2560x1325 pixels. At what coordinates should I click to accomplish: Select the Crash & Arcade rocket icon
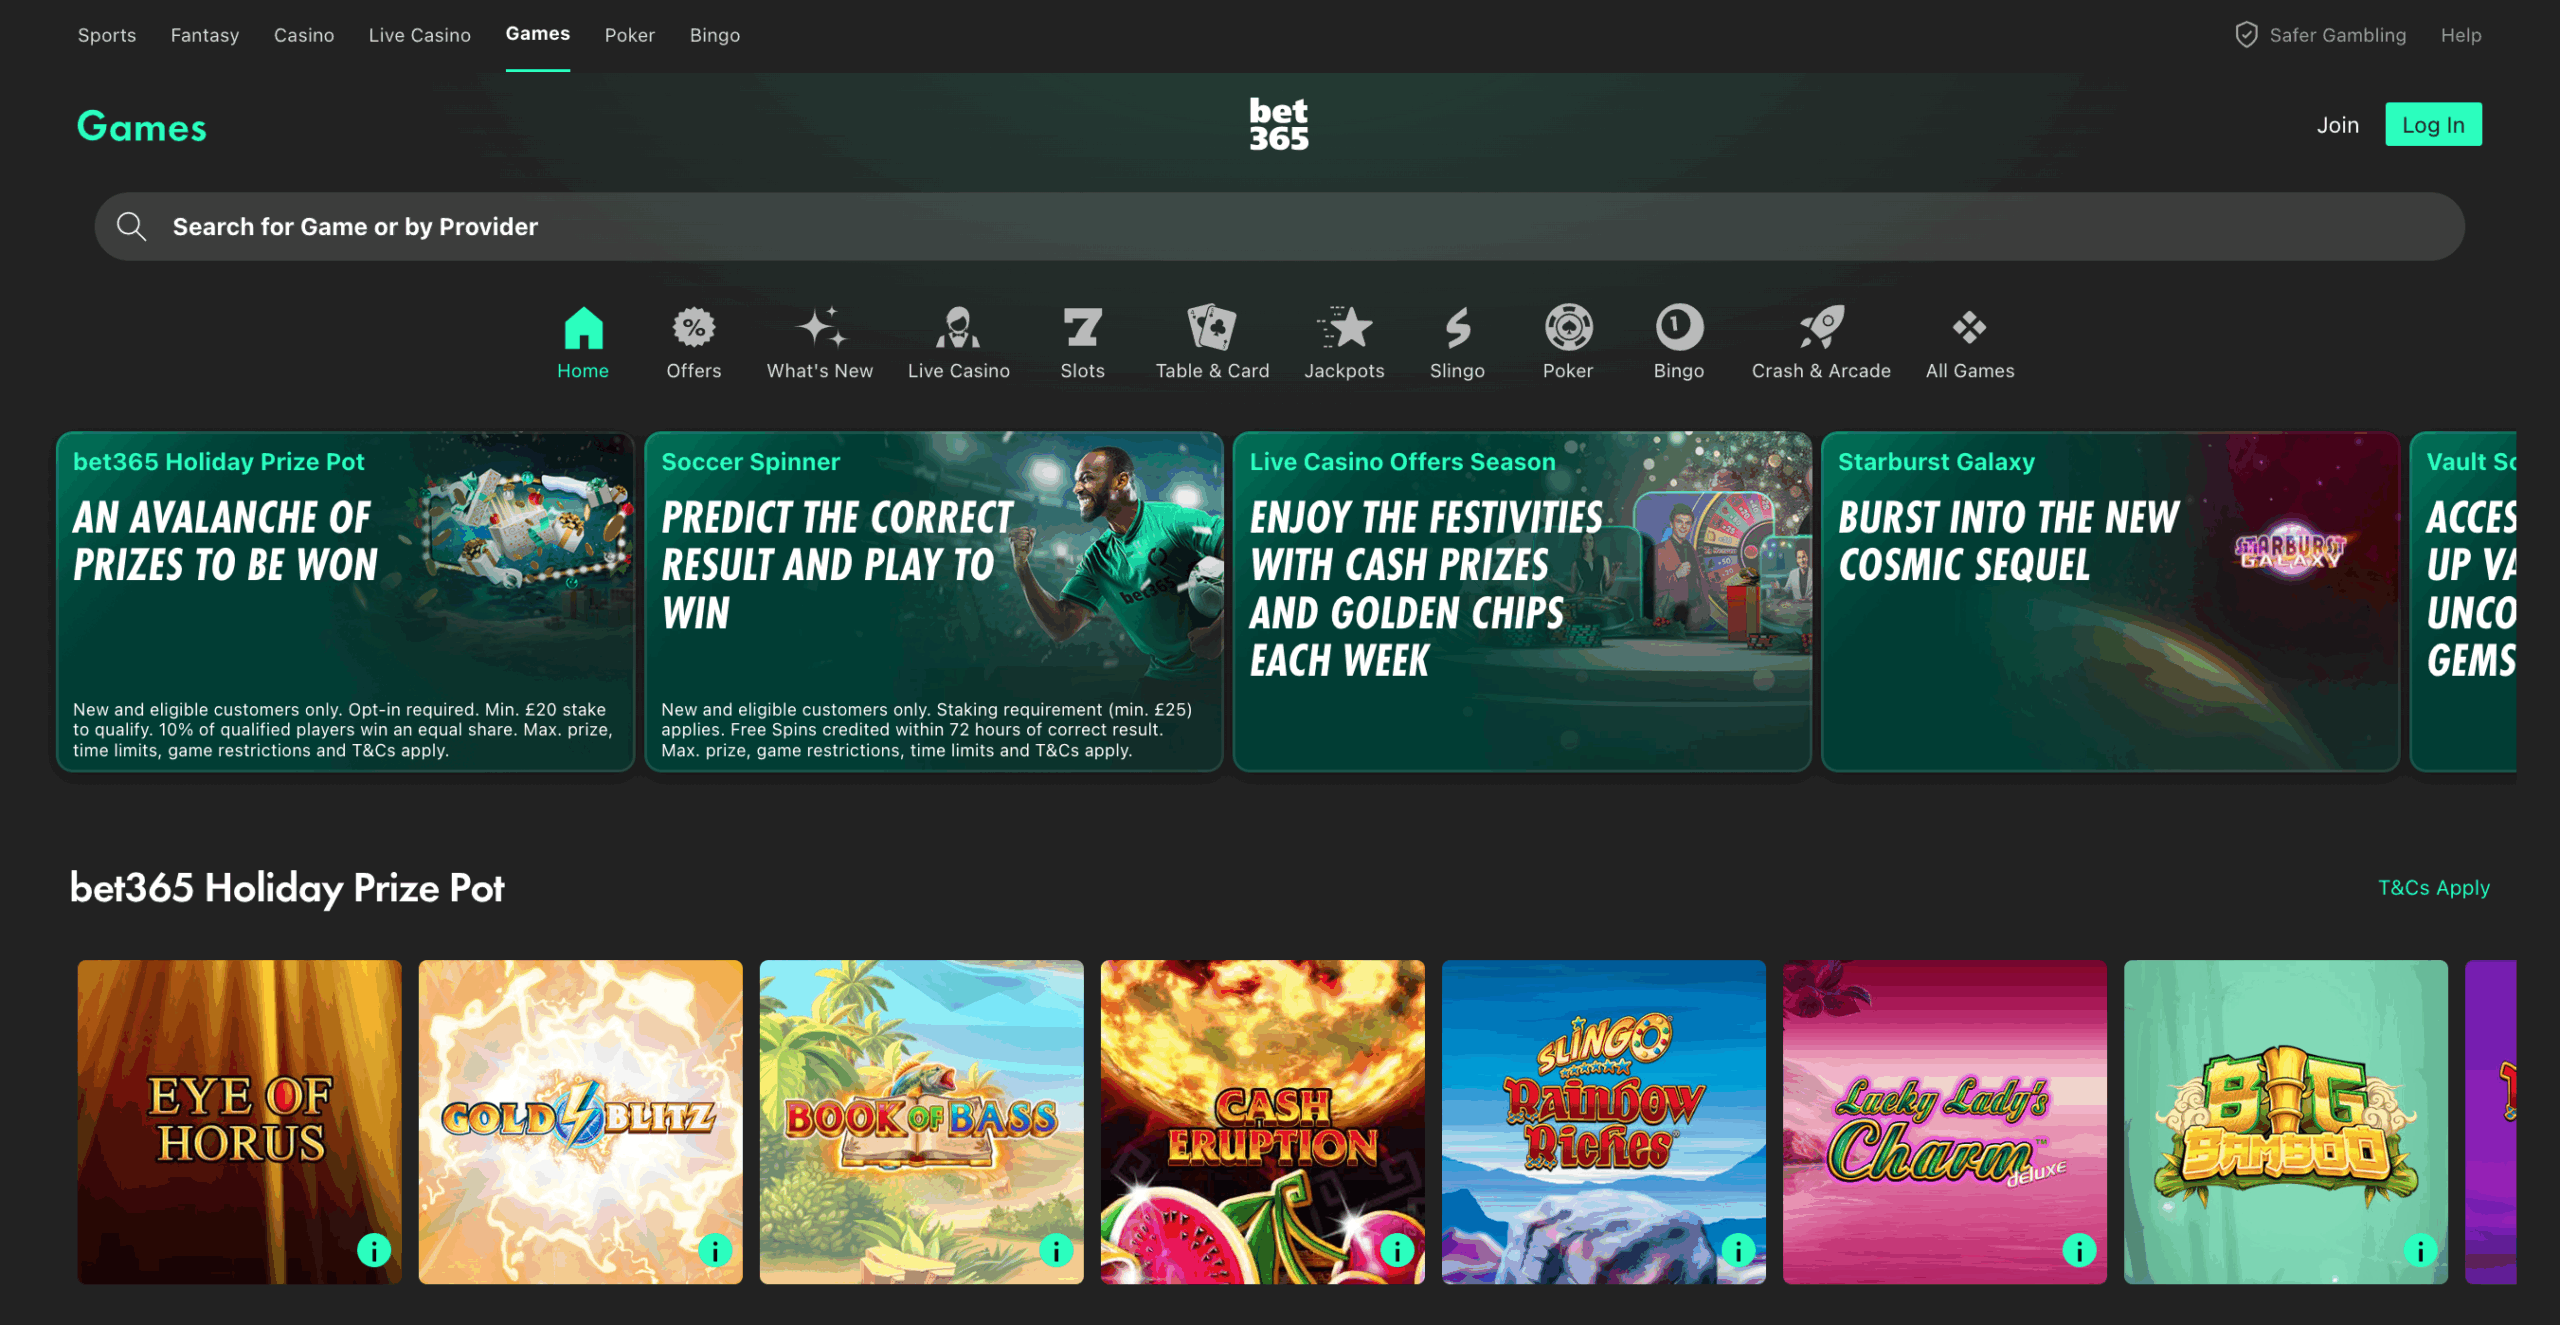click(x=1821, y=328)
